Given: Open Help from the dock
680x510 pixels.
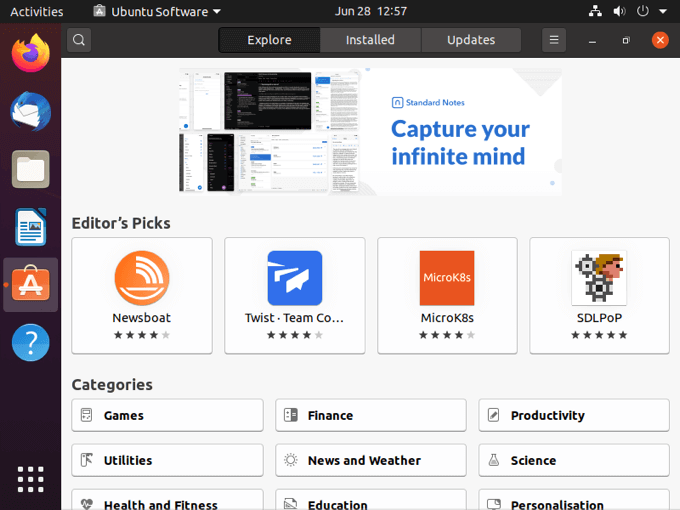Looking at the screenshot, I should click(x=31, y=343).
